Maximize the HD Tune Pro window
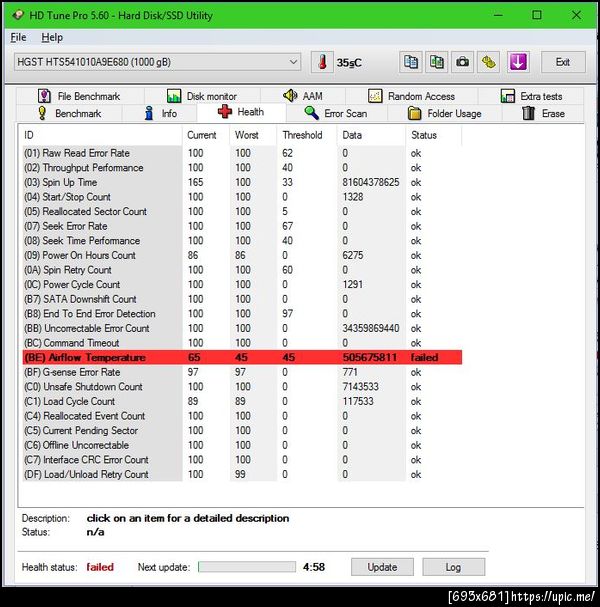This screenshot has width=600, height=607. [x=537, y=15]
